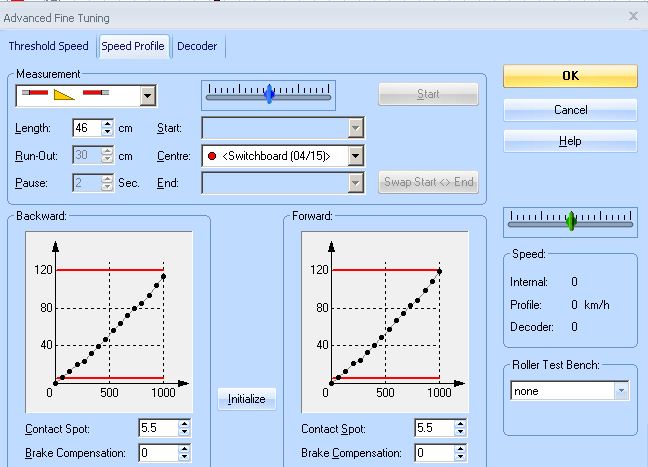The width and height of the screenshot is (648, 467).
Task: Click the yellow ramp icon in measurement selector
Action: tap(64, 95)
